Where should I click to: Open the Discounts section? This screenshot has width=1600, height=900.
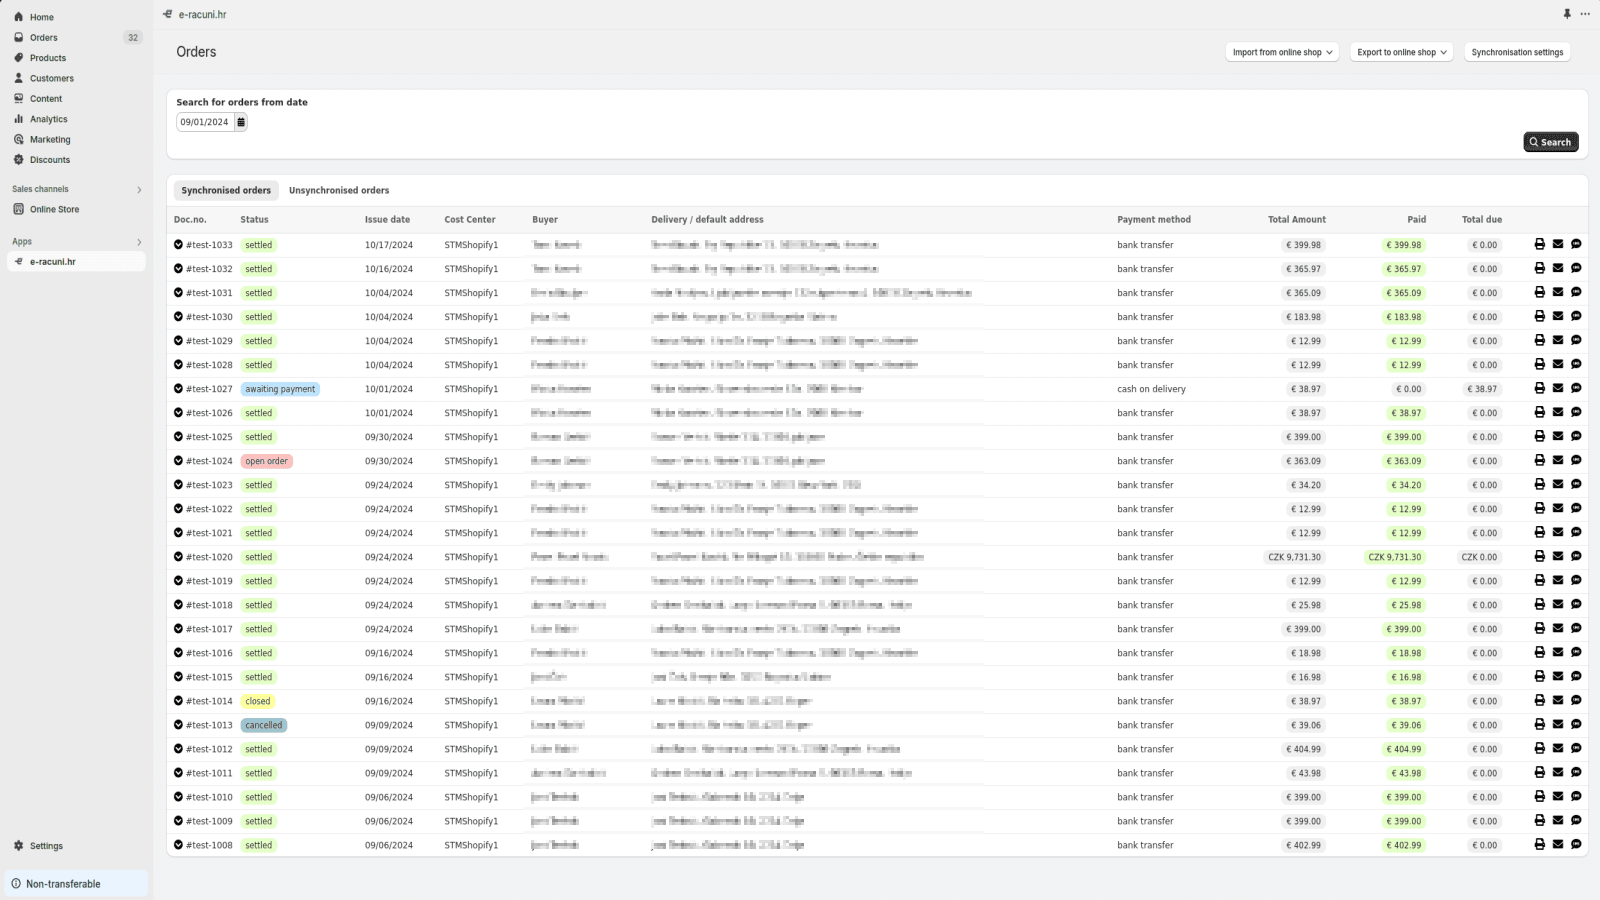click(x=48, y=160)
